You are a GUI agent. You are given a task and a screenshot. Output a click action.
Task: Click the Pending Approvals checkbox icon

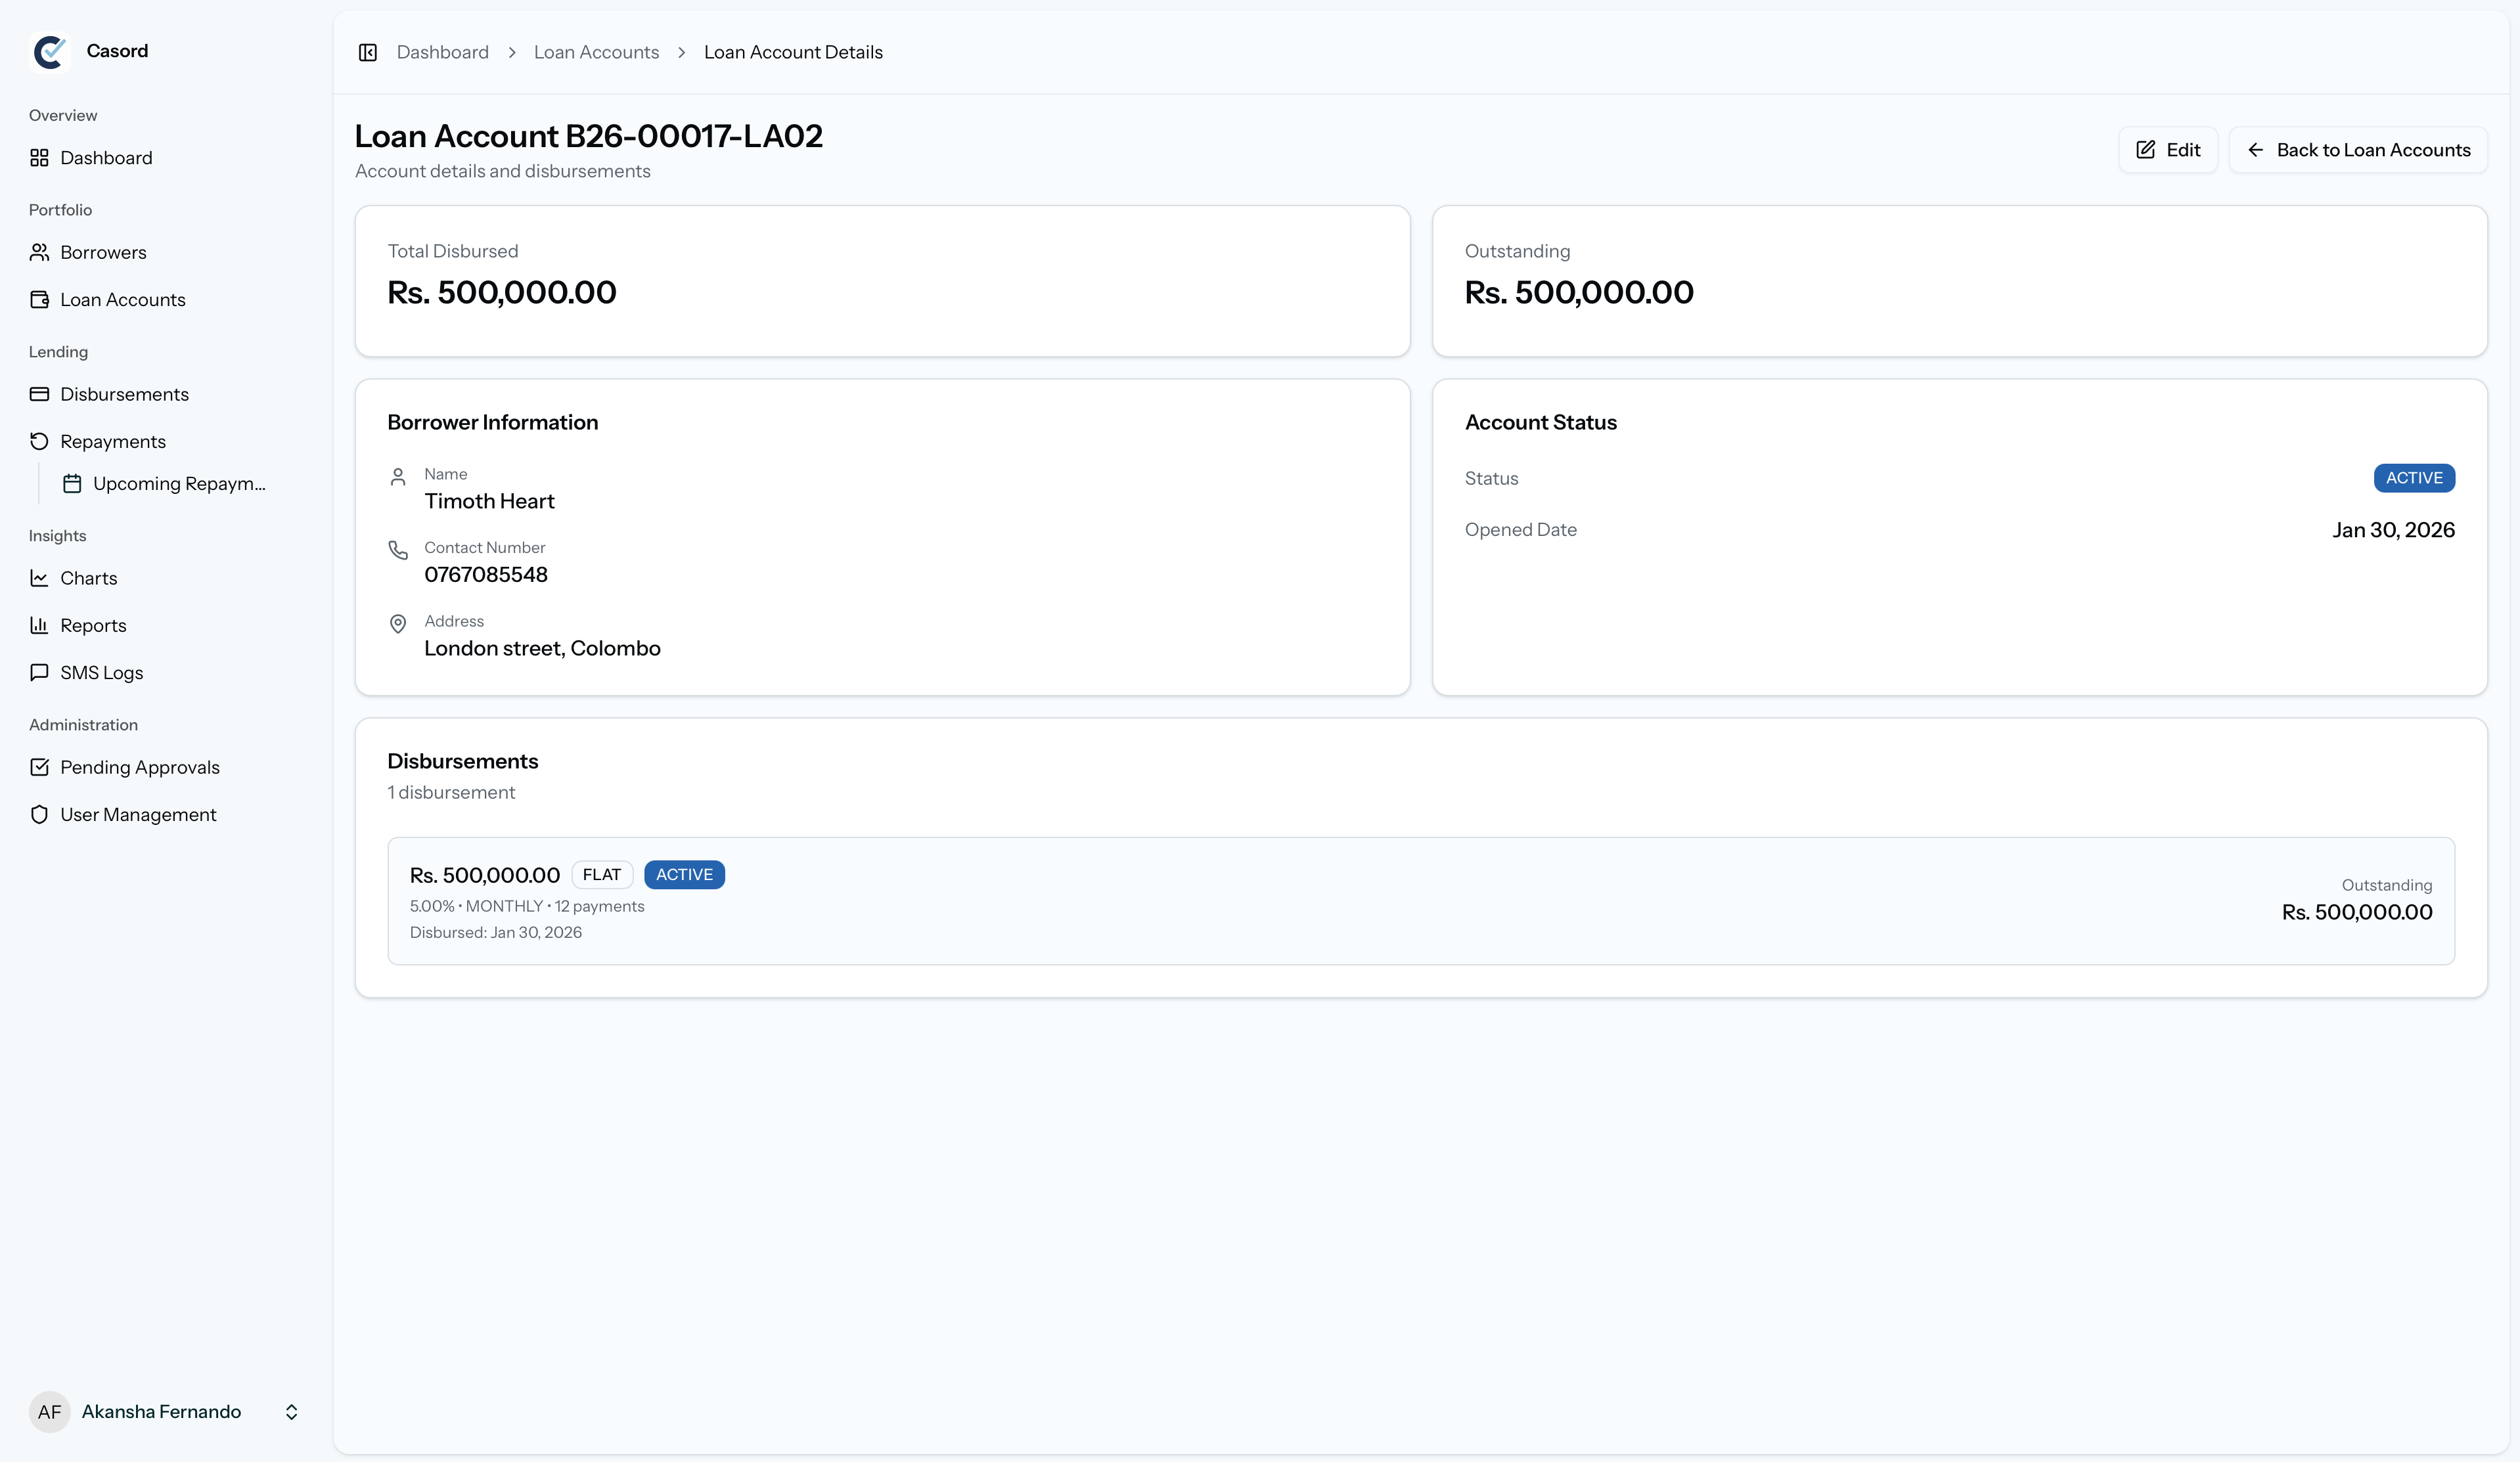[39, 767]
